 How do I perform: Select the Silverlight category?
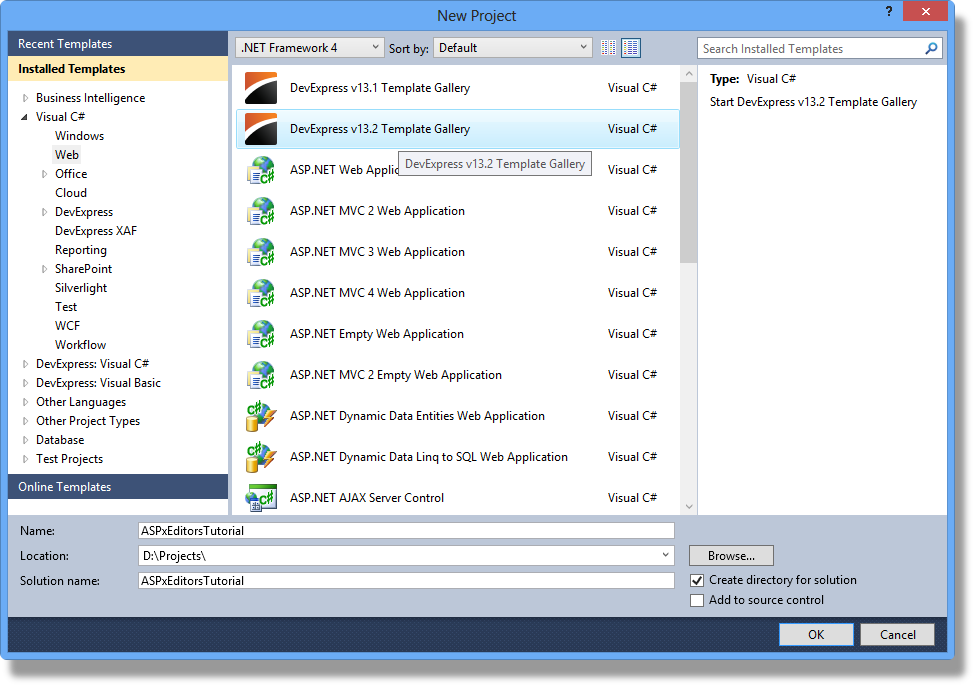tap(81, 288)
